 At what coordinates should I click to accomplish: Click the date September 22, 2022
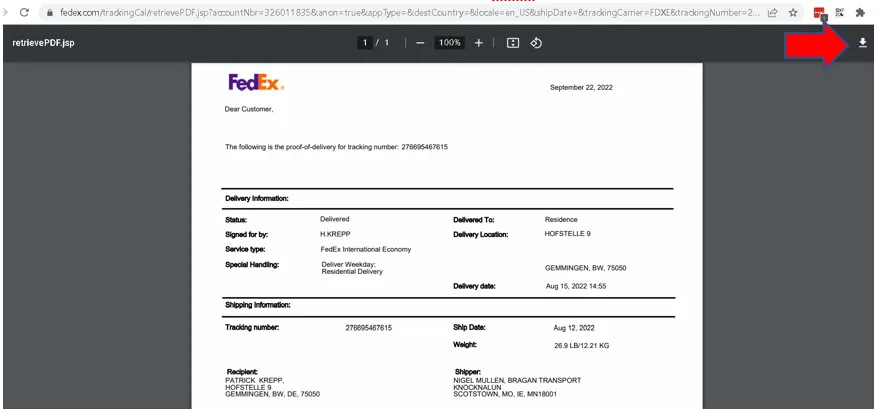581,87
